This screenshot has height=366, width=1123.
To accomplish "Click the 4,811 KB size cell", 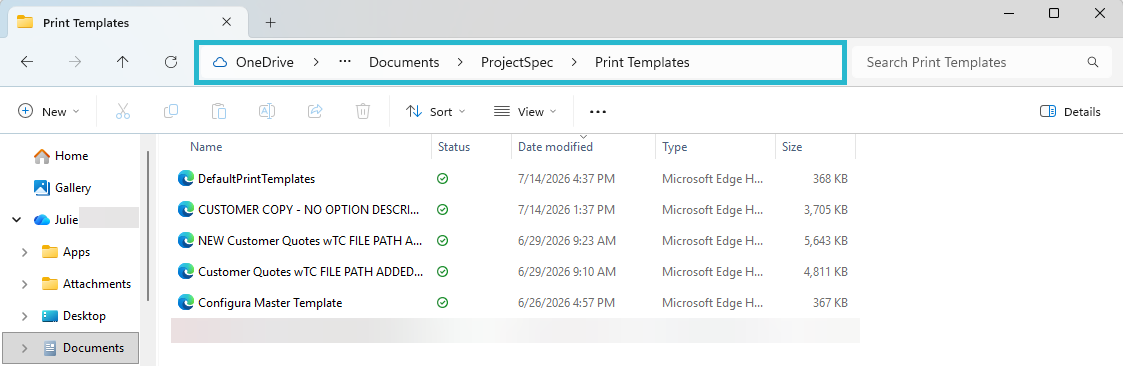I will coord(825,272).
